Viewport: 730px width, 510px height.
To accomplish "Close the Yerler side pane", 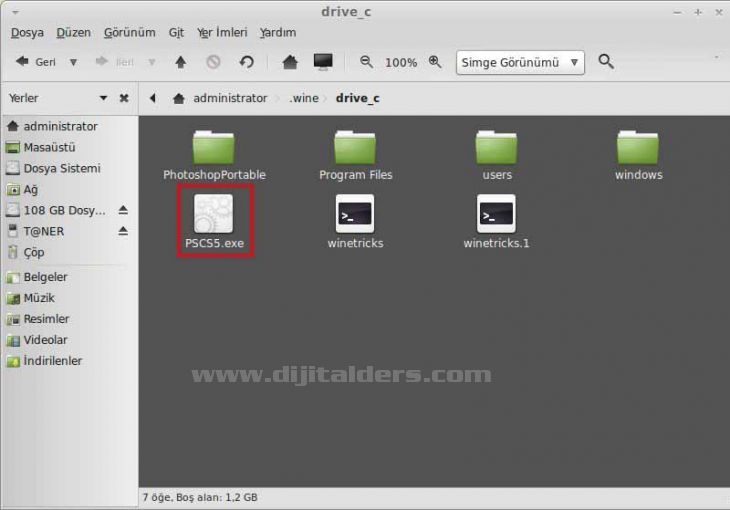I will pos(124,98).
